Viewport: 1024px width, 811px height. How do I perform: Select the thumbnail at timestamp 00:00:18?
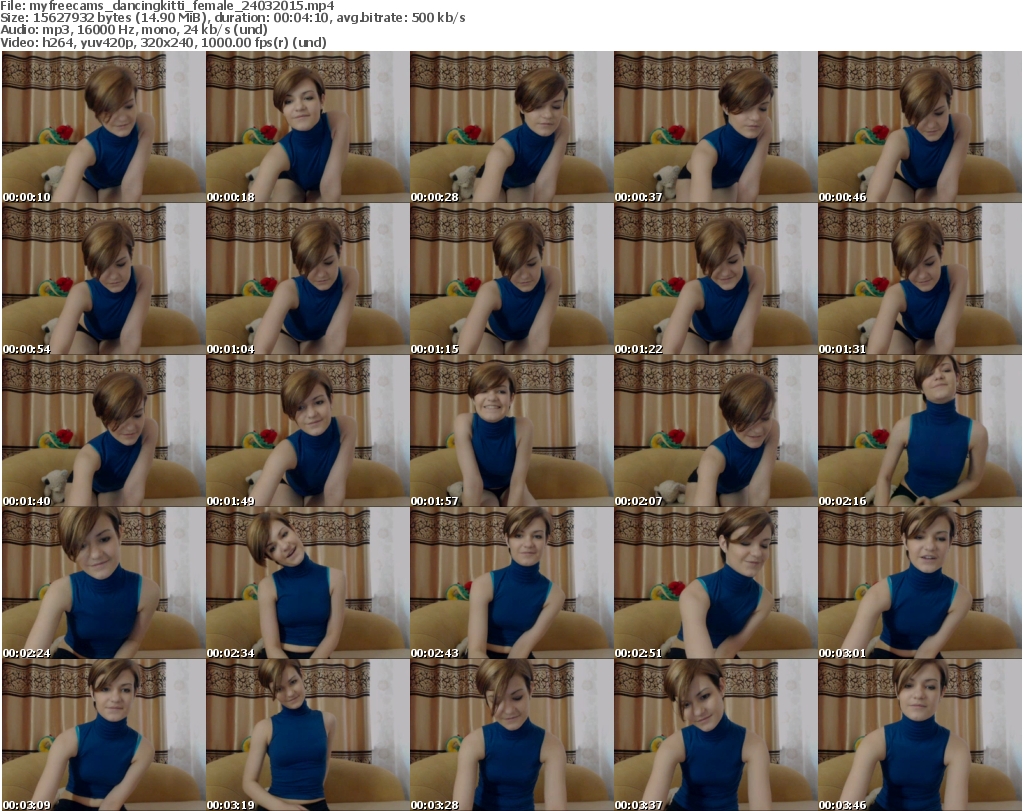coord(308,127)
